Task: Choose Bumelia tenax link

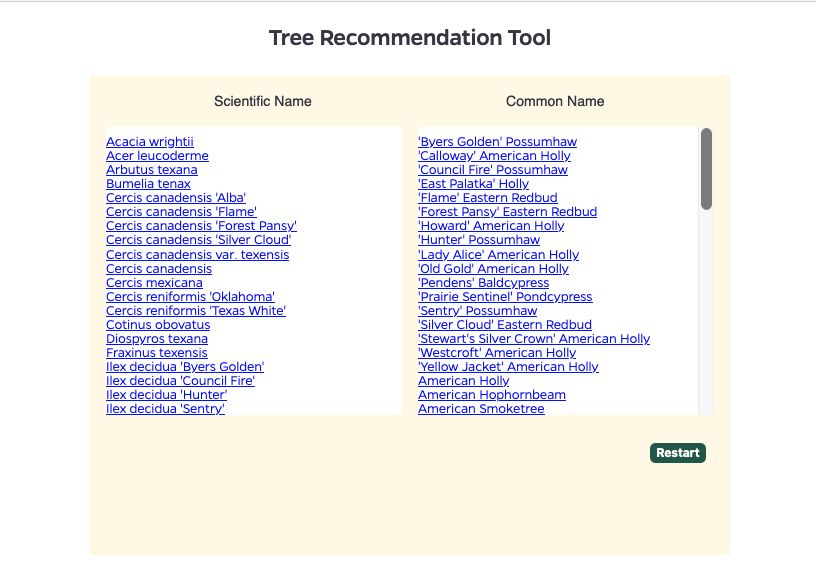Action: tap(148, 184)
